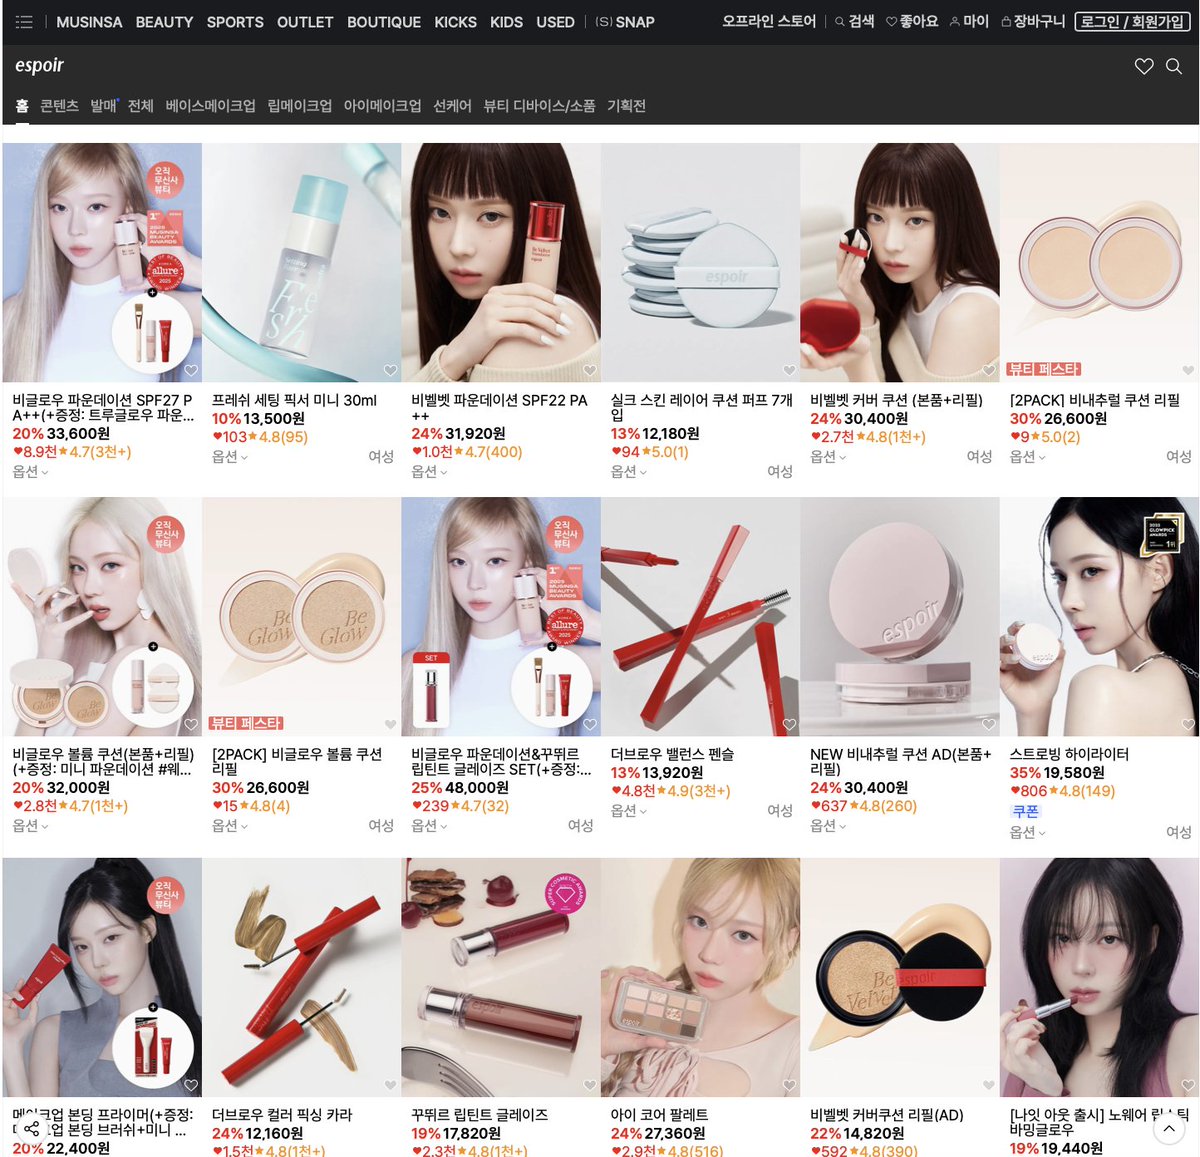Open 오프라인 스토어 link
The height and width of the screenshot is (1157, 1200).
(769, 21)
